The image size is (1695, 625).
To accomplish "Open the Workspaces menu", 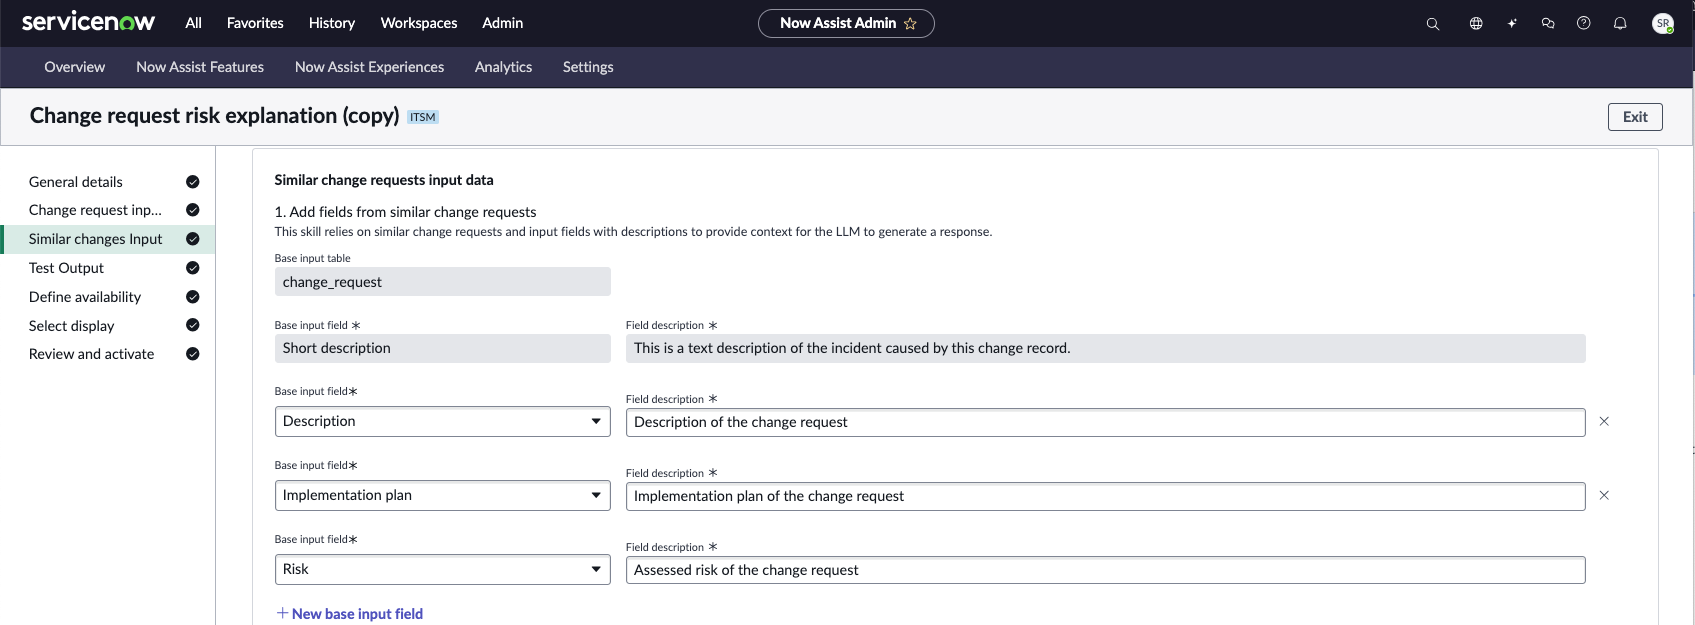I will pyautogui.click(x=419, y=23).
